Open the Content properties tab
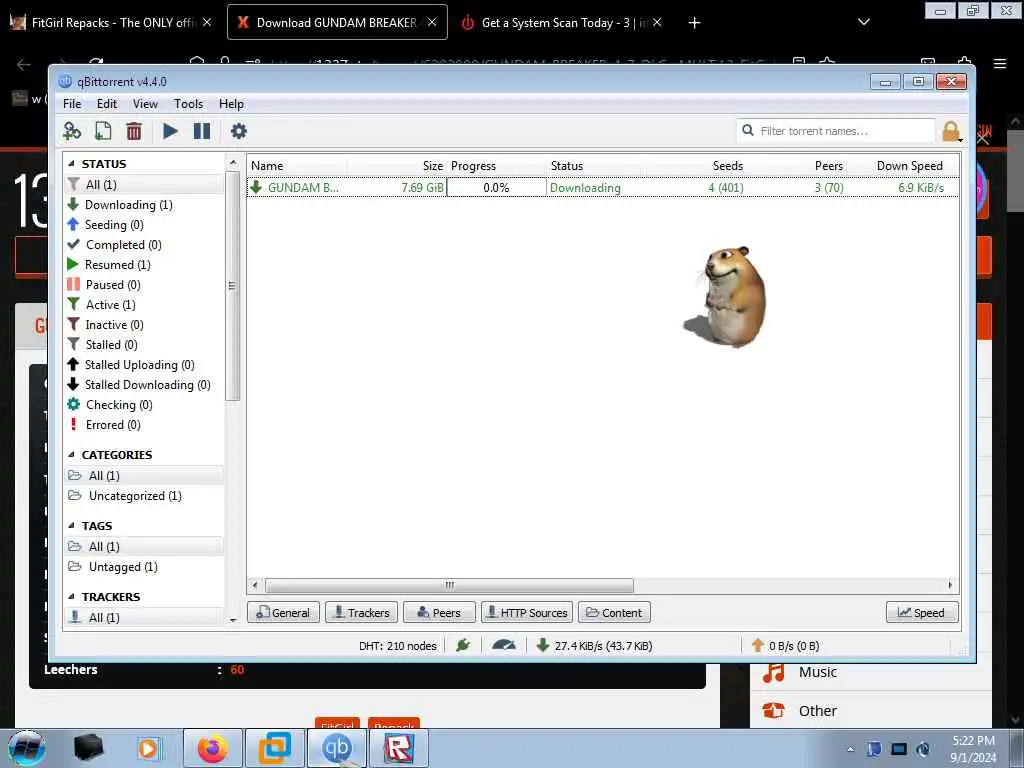This screenshot has height=768, width=1024. [615, 613]
